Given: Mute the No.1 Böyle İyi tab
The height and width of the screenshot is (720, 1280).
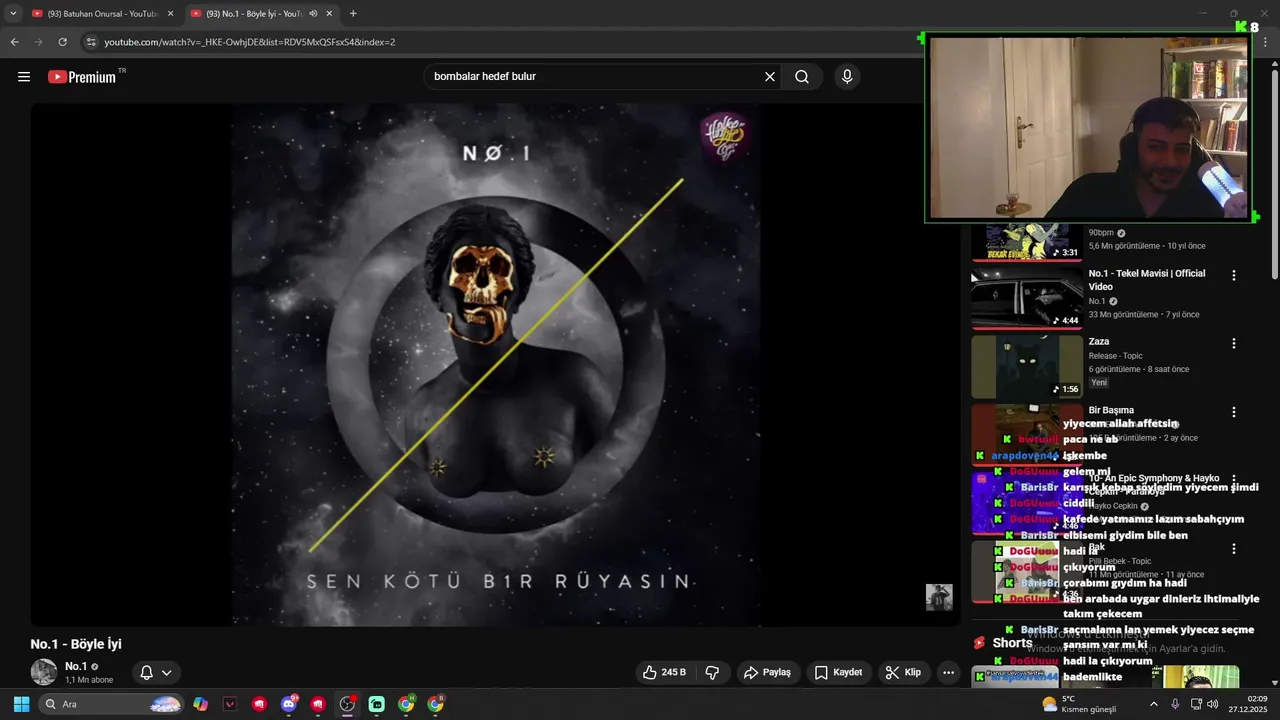Looking at the screenshot, I should click(314, 14).
